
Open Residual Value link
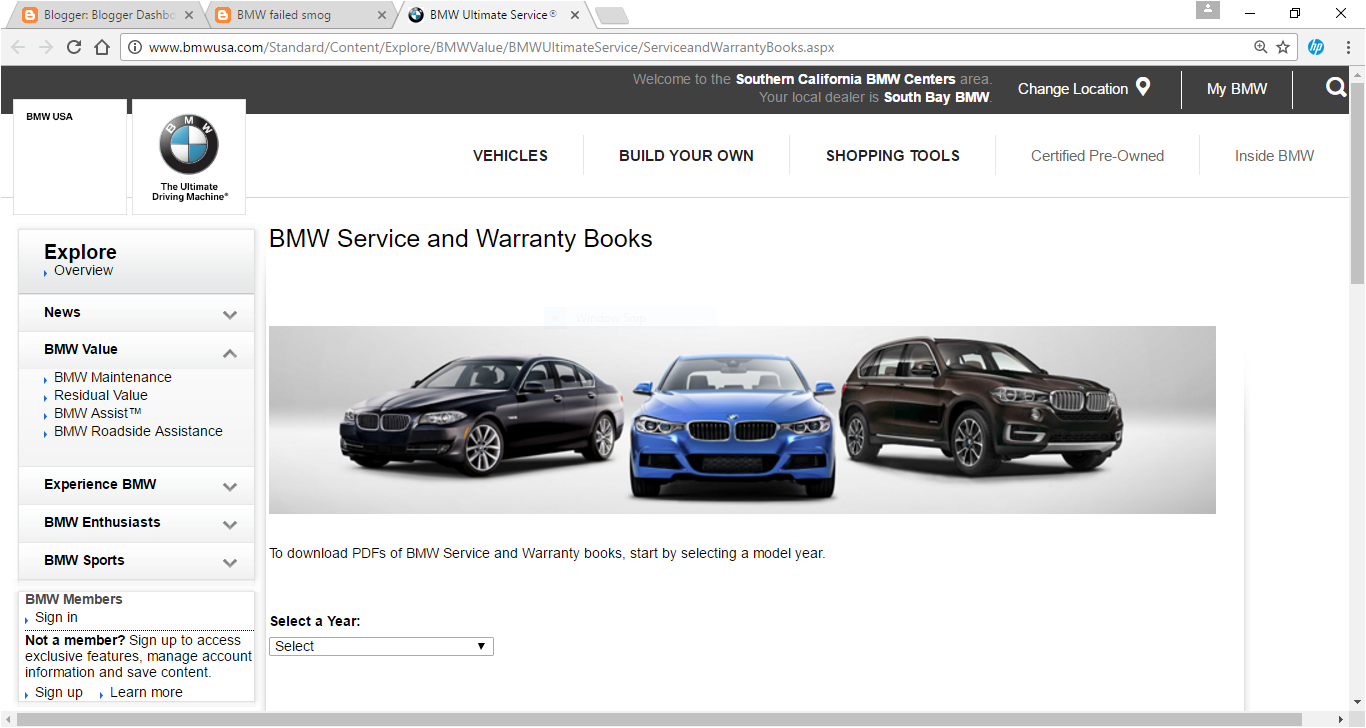(x=101, y=395)
